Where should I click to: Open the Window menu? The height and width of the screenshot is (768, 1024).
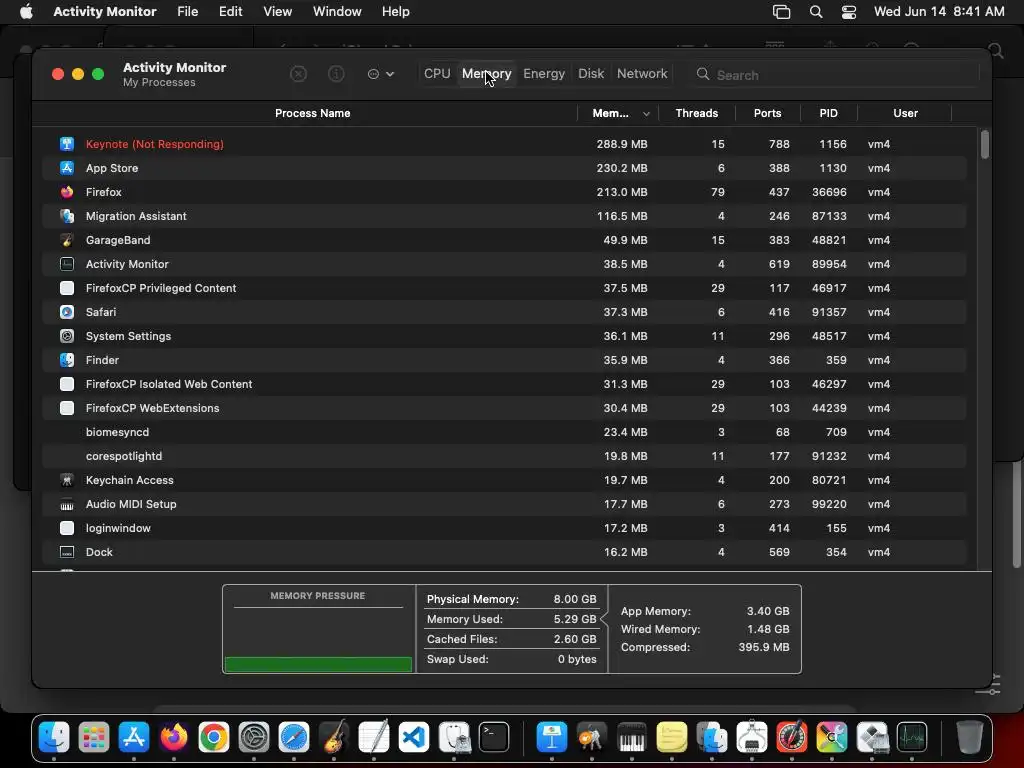coord(337,12)
